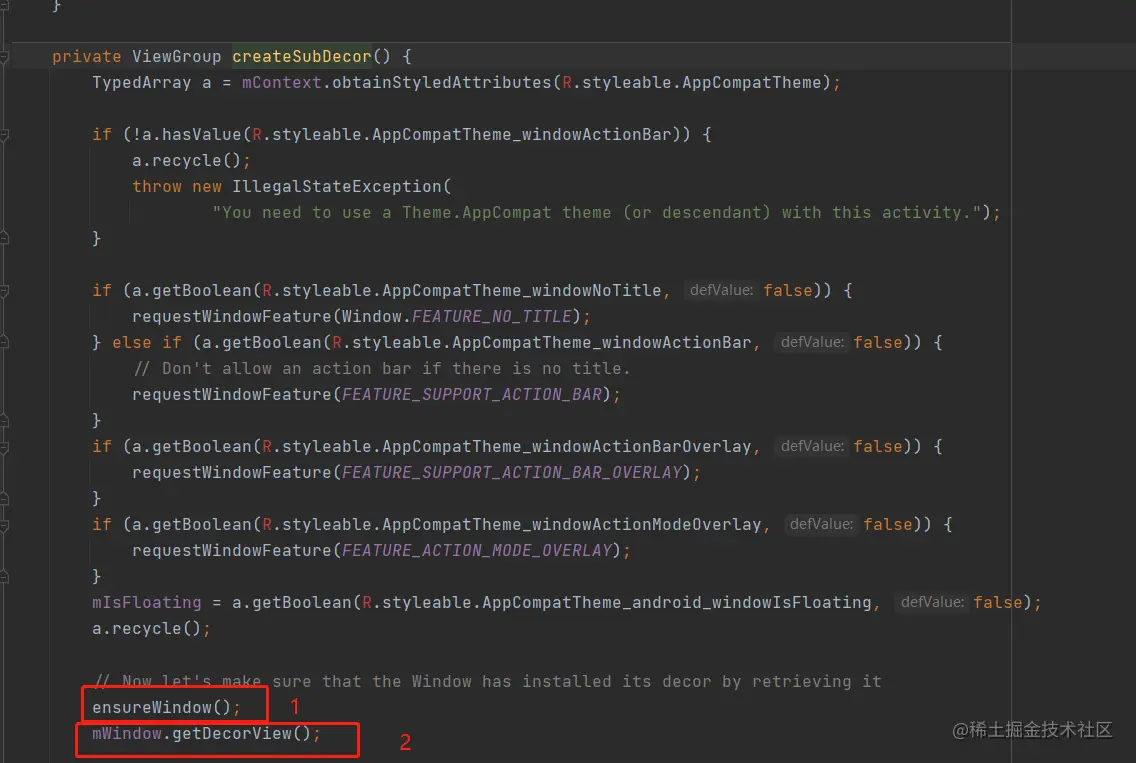Click the IllegalStateException class name
The width and height of the screenshot is (1136, 763).
point(336,187)
